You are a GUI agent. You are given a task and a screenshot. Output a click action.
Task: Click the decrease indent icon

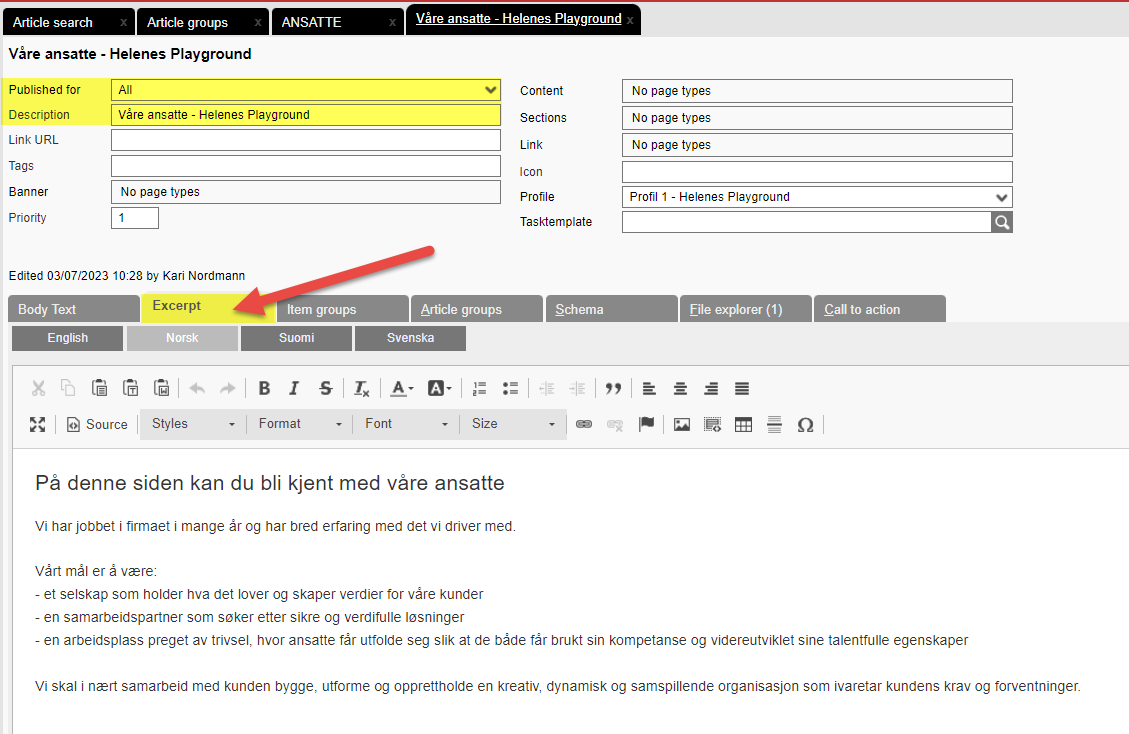(546, 388)
